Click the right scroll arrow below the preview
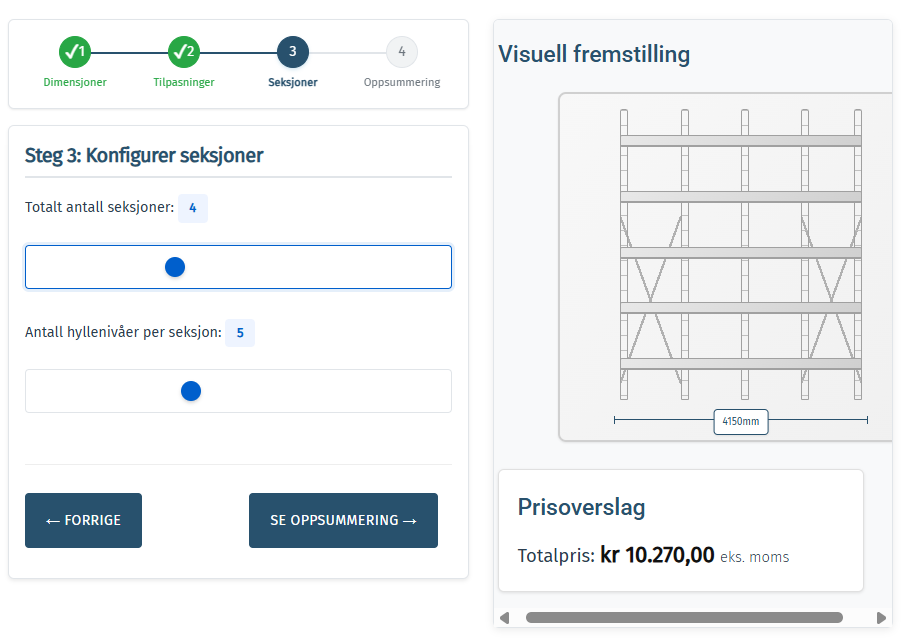 coord(882,618)
